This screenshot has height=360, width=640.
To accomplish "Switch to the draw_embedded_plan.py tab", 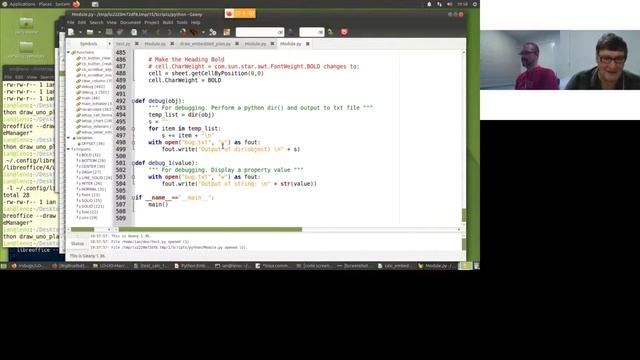I will [x=205, y=44].
